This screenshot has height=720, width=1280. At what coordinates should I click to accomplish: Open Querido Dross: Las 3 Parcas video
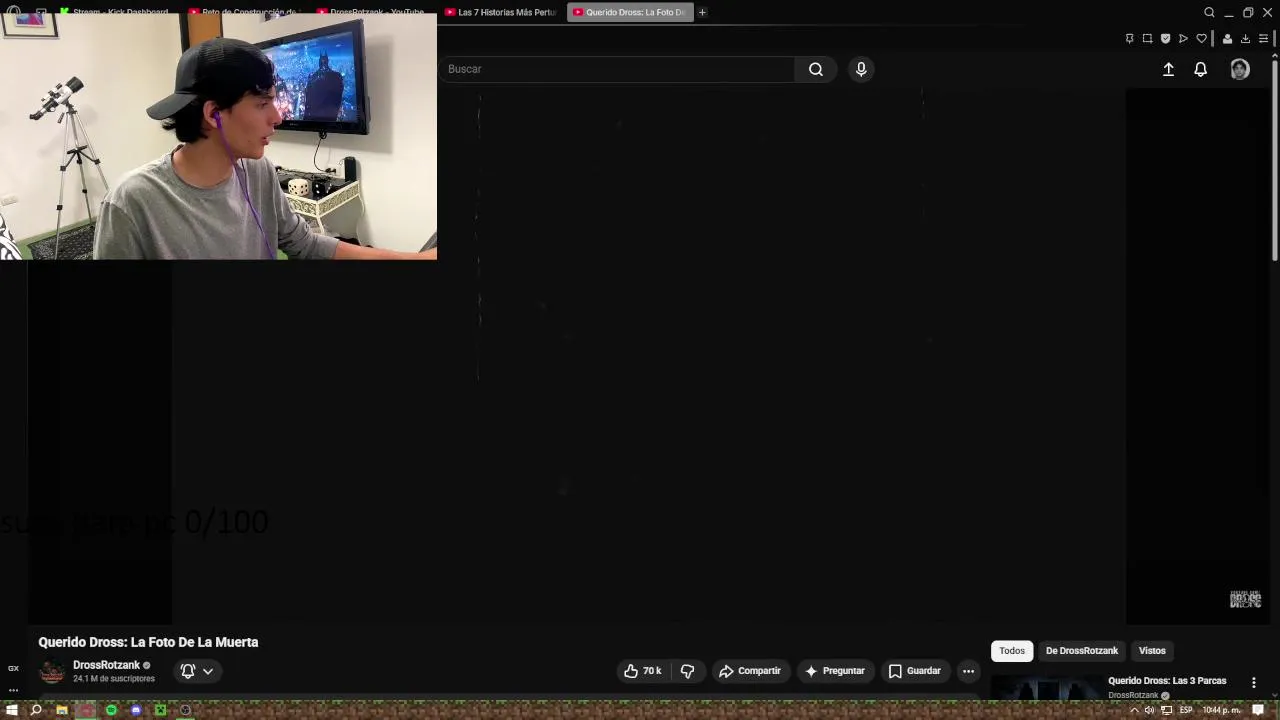coord(1167,681)
